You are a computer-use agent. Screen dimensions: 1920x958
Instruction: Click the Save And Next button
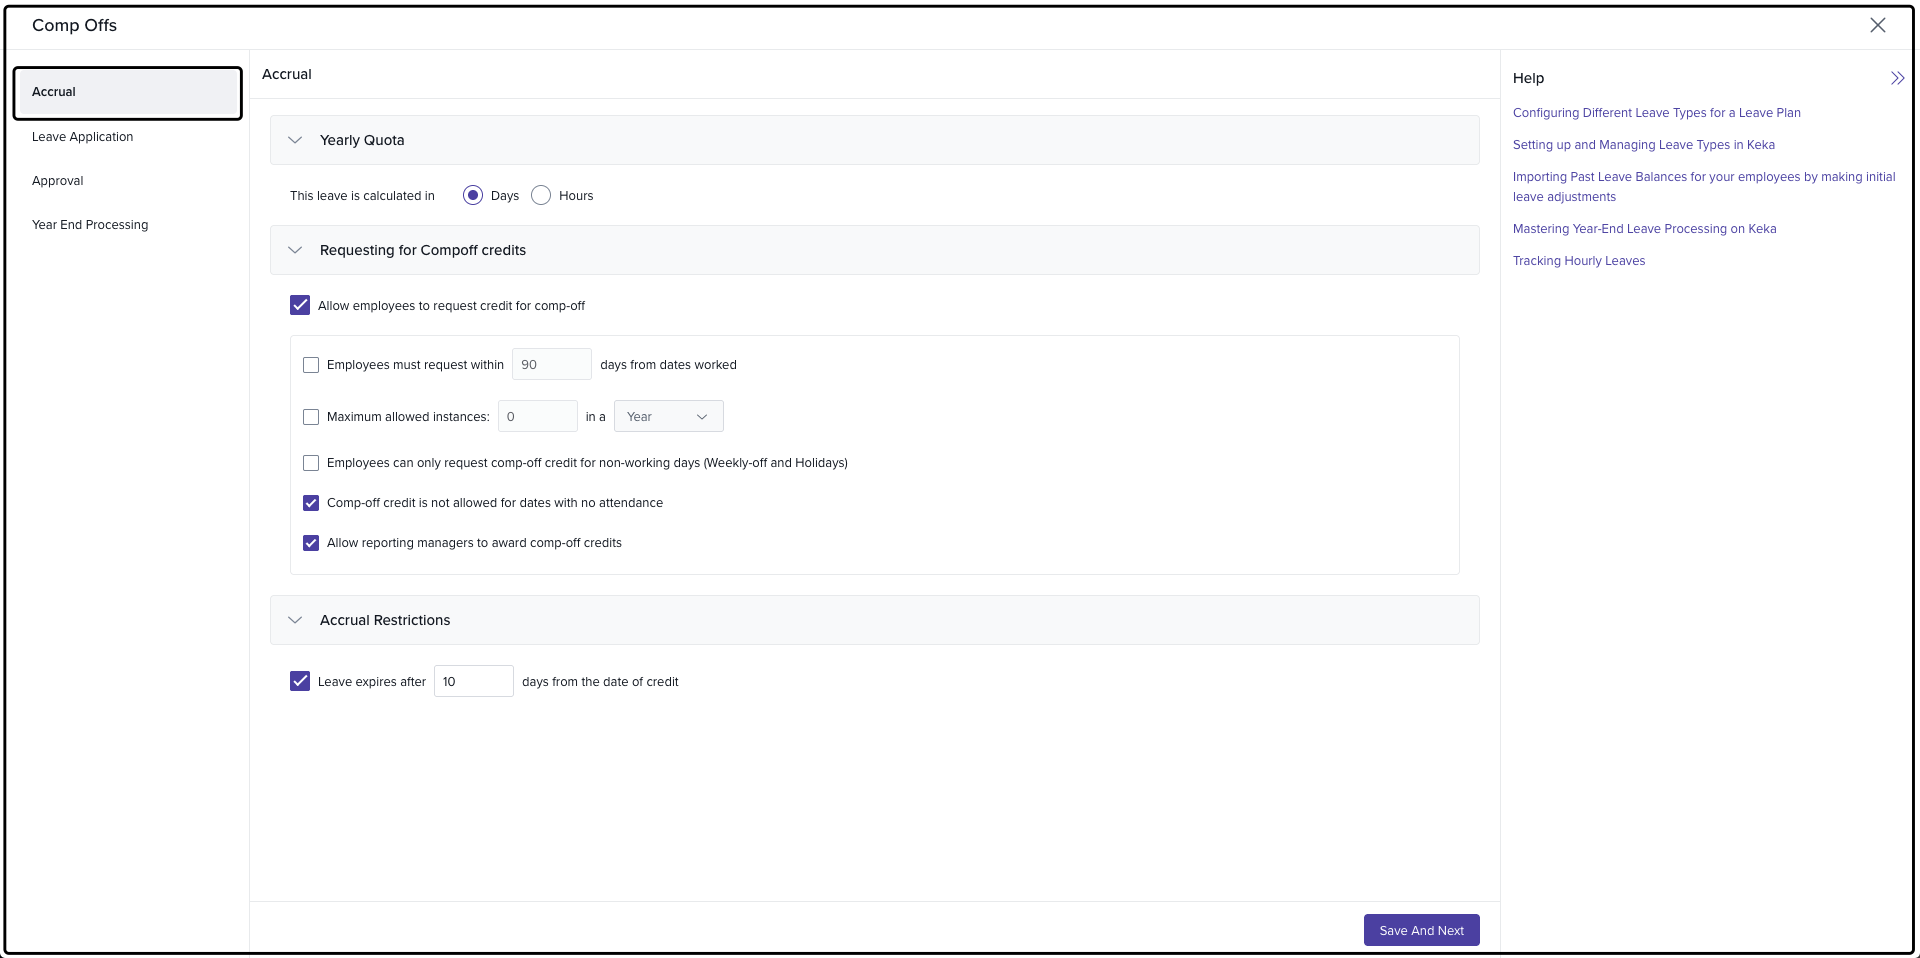[x=1421, y=930]
